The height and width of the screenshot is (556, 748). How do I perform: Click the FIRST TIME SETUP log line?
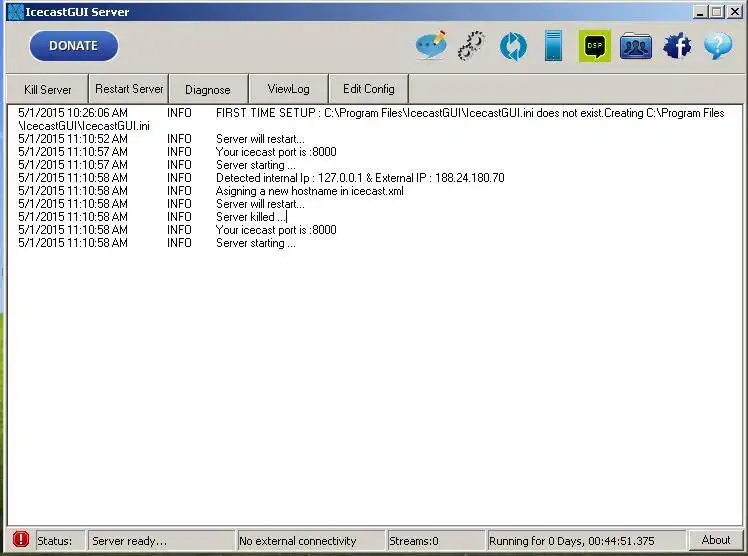tap(371, 113)
